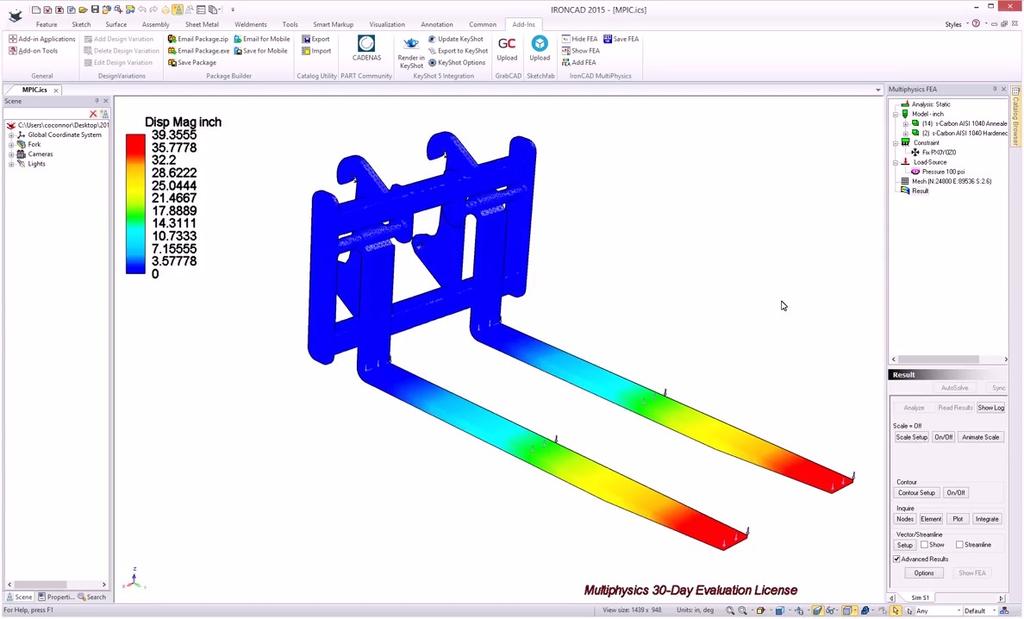This screenshot has width=1024, height=619.
Task: Toggle Scale On/Off button
Action: 943,437
